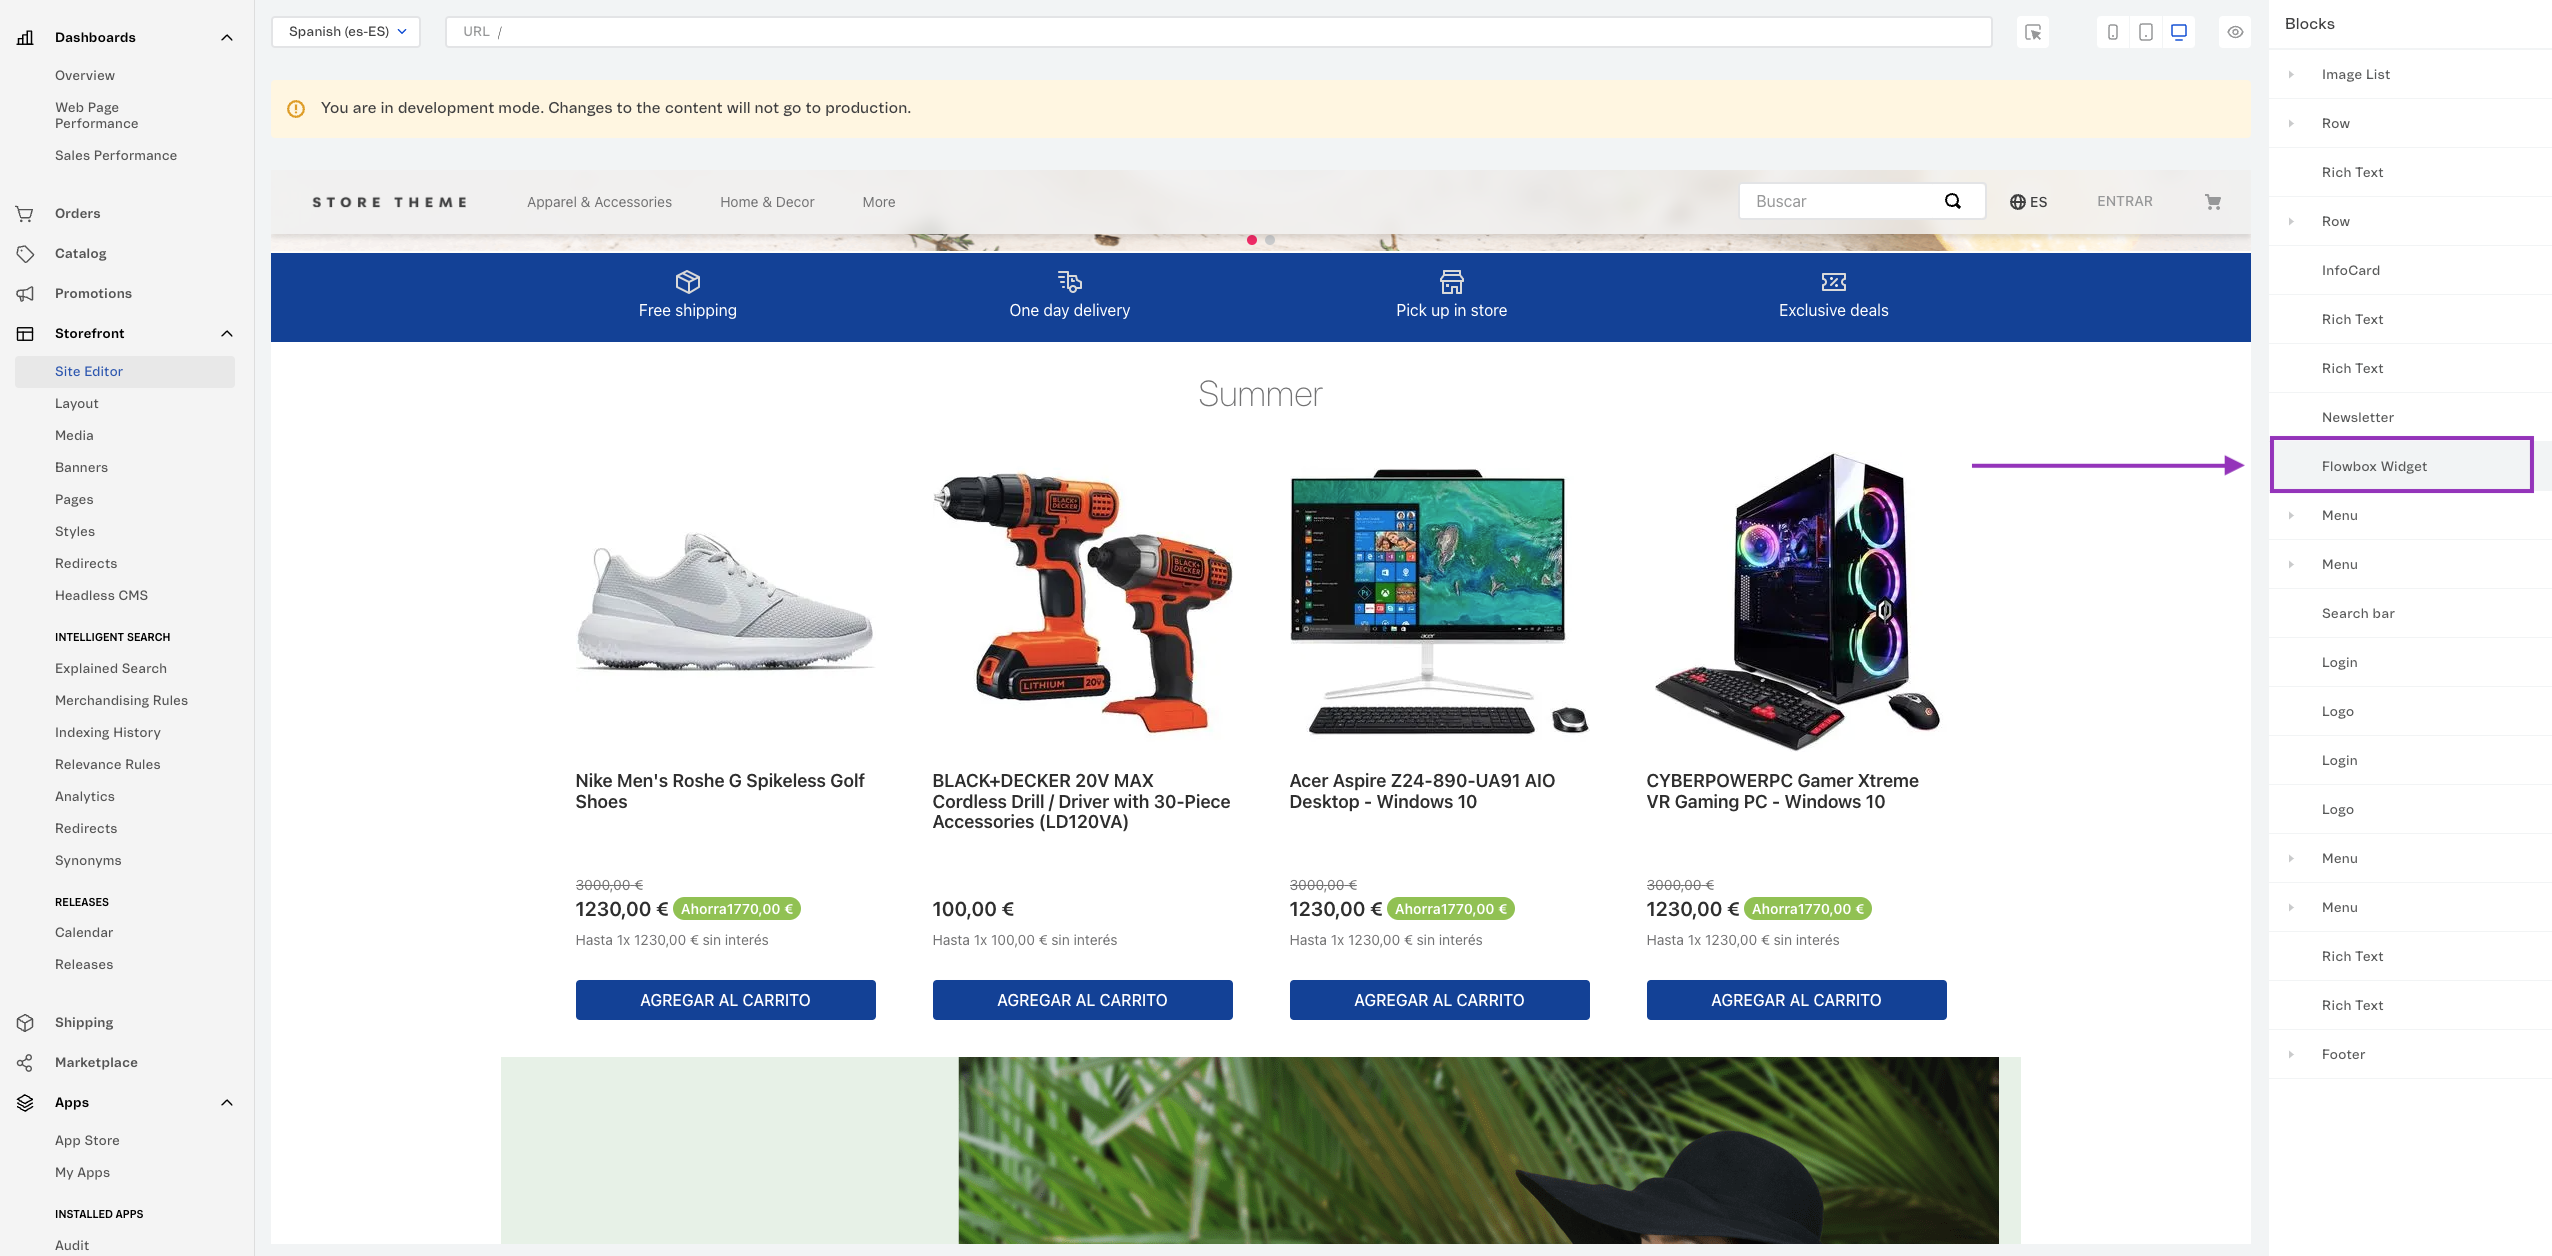The width and height of the screenshot is (2552, 1256).
Task: Open the Spanish (es-ES) language dropdown
Action: point(346,32)
